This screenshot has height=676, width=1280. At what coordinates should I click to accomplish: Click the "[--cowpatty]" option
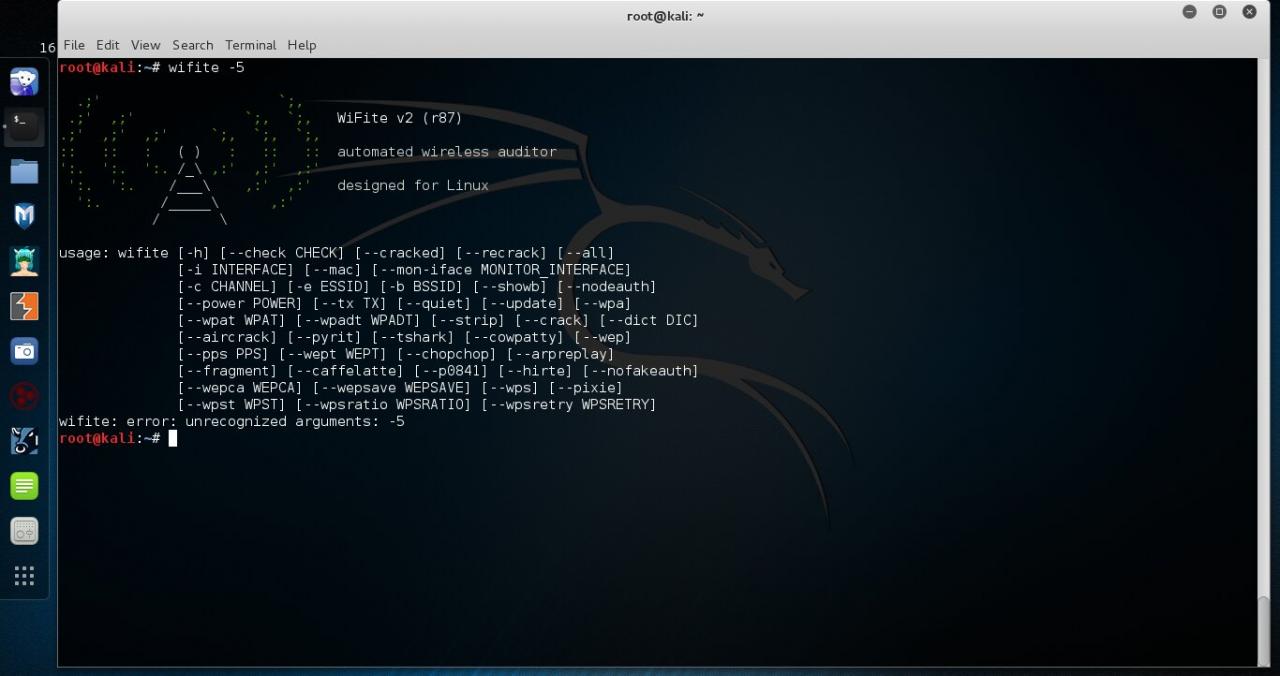[515, 338]
